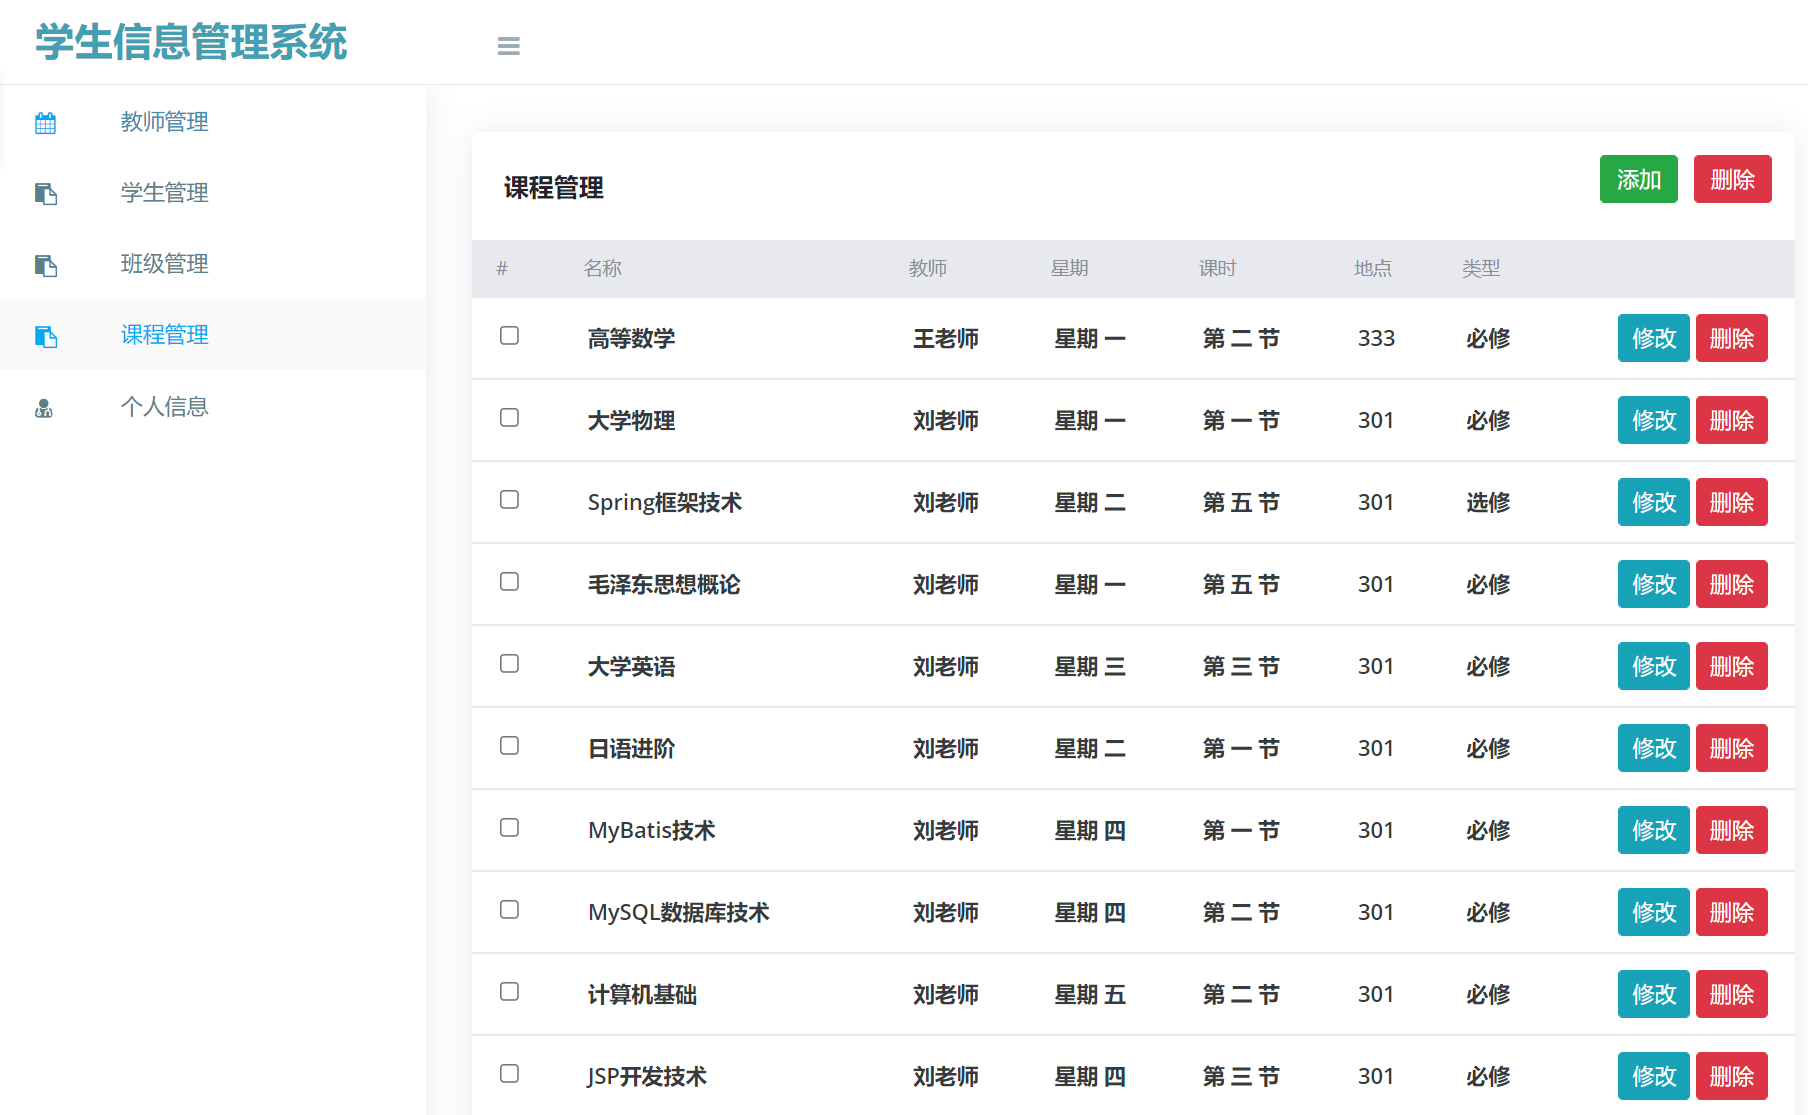Click the green 添加 button
This screenshot has height=1115, width=1808.
(1638, 179)
